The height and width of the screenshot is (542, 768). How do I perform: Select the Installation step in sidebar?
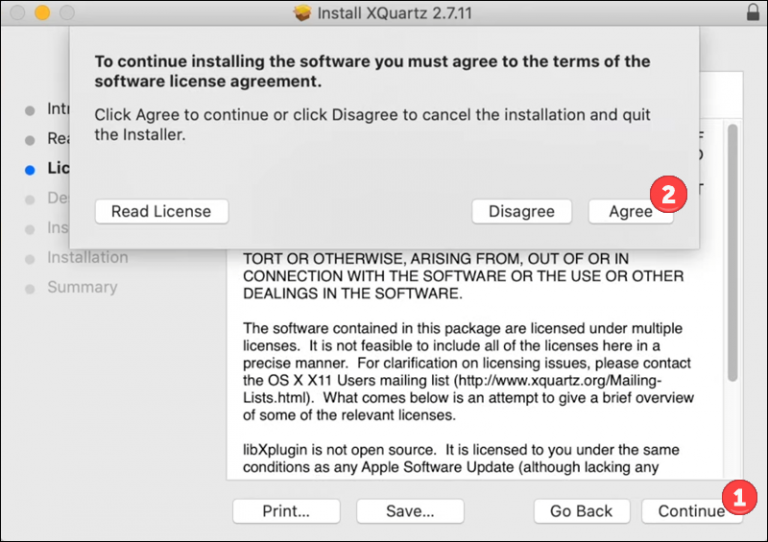pyautogui.click(x=88, y=257)
